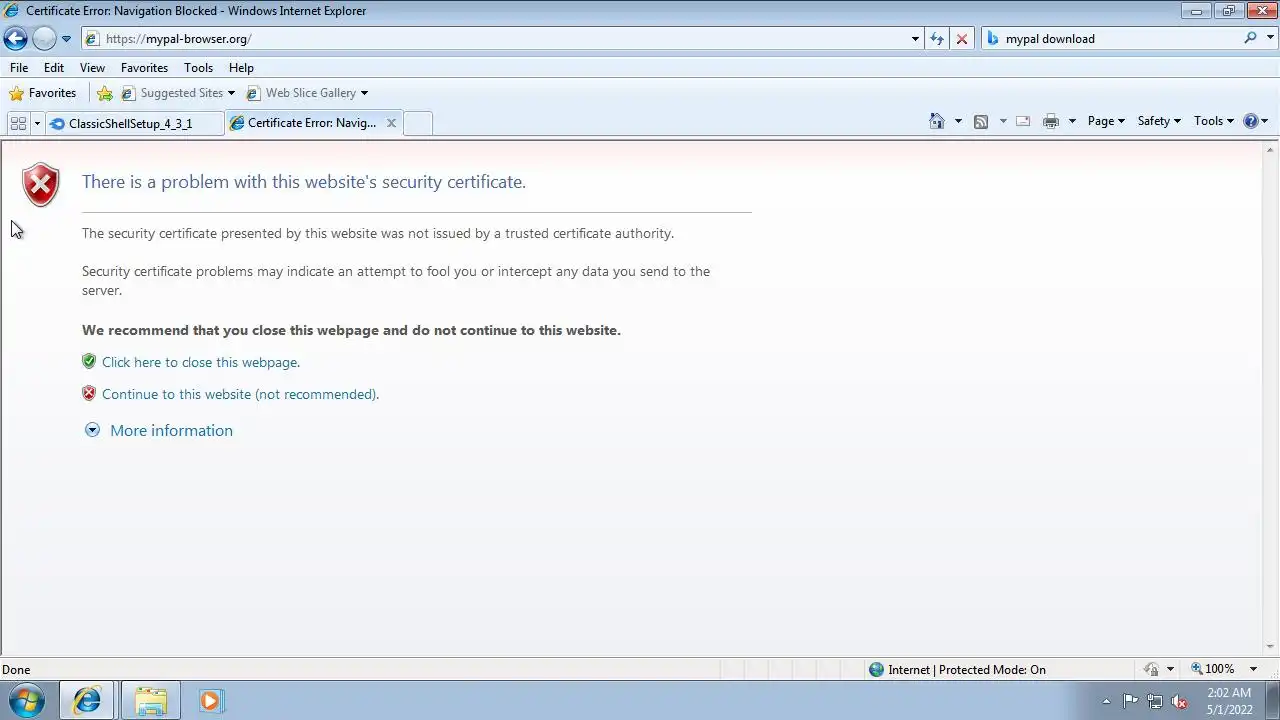Screen dimensions: 1280x720
Task: Click the page scrollbar down arrow
Action: point(1271,647)
